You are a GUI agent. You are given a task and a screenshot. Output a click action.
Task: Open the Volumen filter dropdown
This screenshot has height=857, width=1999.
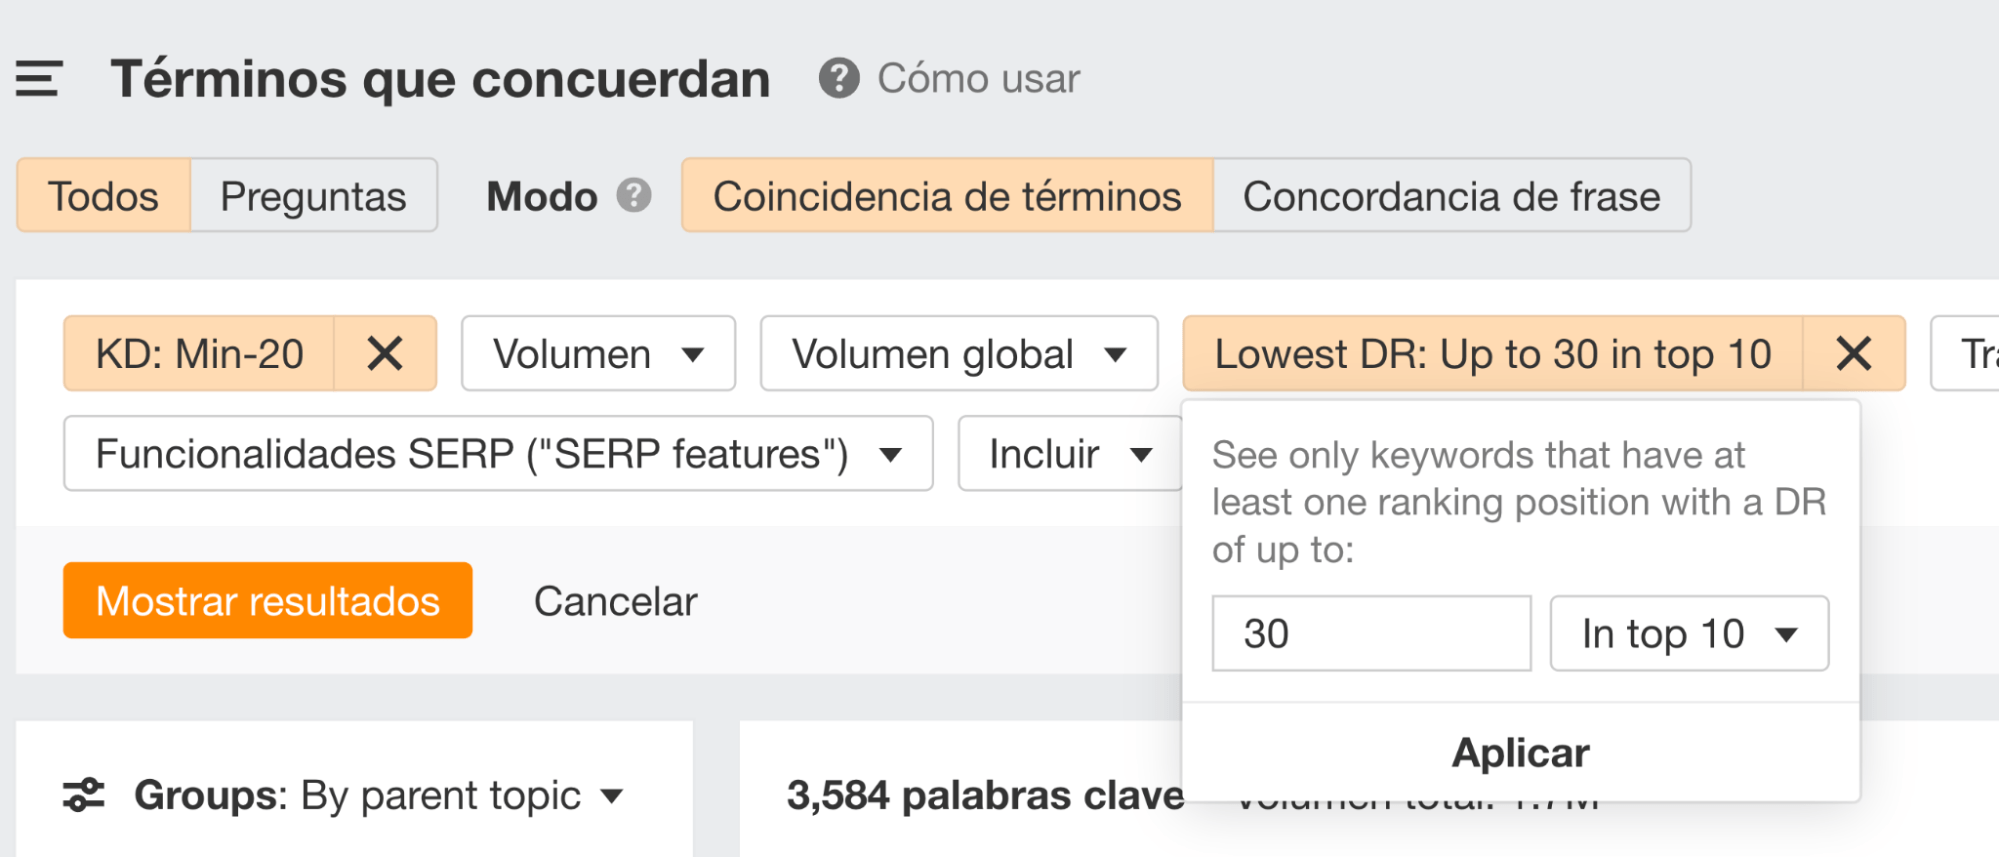(x=597, y=353)
